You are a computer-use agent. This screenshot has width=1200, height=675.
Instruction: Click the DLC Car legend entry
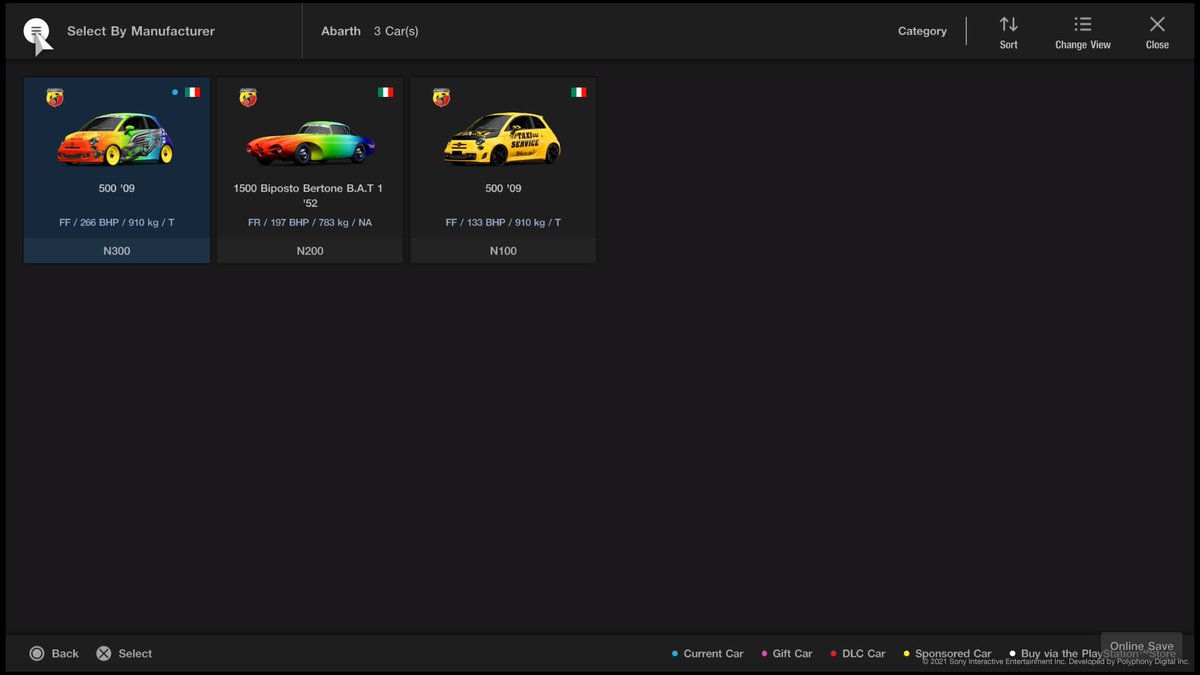[858, 653]
